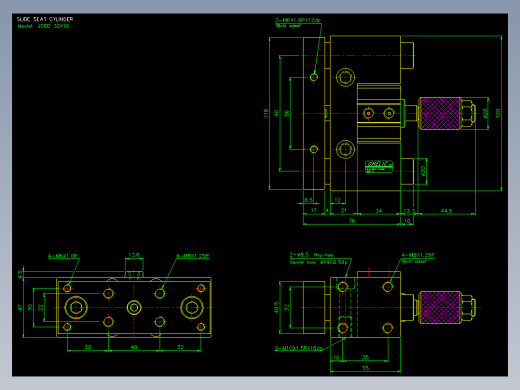Image resolution: width=520 pixels, height=390 pixels.
Task: Click the "30" vertical dimension value
Action: click(x=30, y=307)
